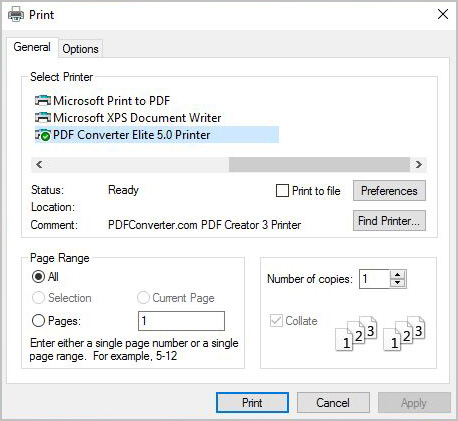Open the General tab
Screen dimensions: 458x421
32,47
